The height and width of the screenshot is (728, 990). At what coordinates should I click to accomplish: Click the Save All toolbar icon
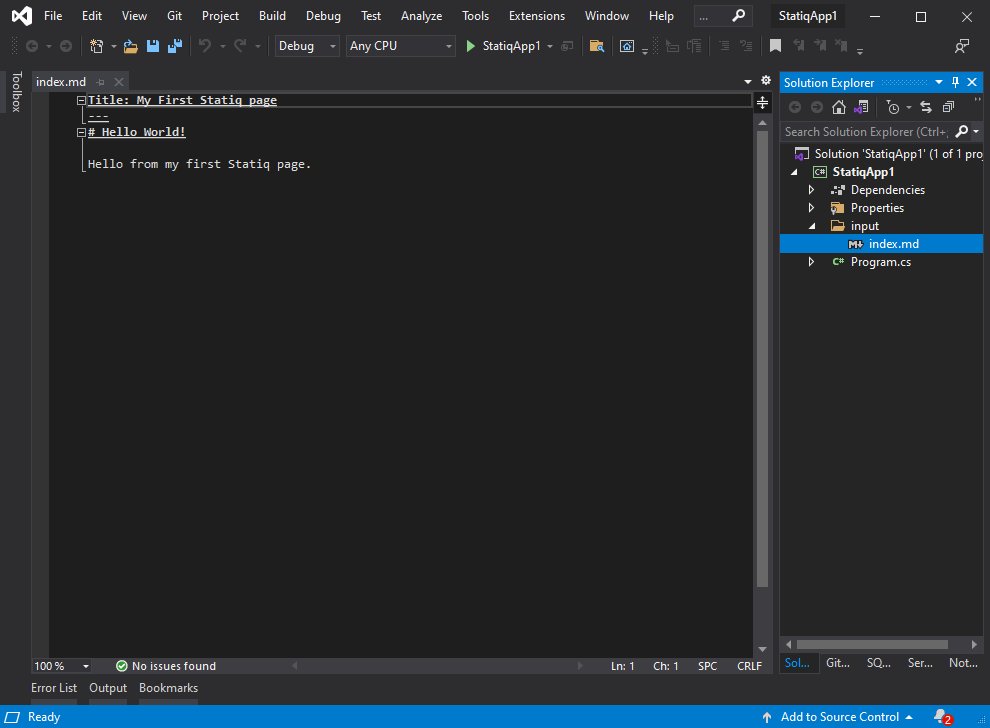pos(175,46)
